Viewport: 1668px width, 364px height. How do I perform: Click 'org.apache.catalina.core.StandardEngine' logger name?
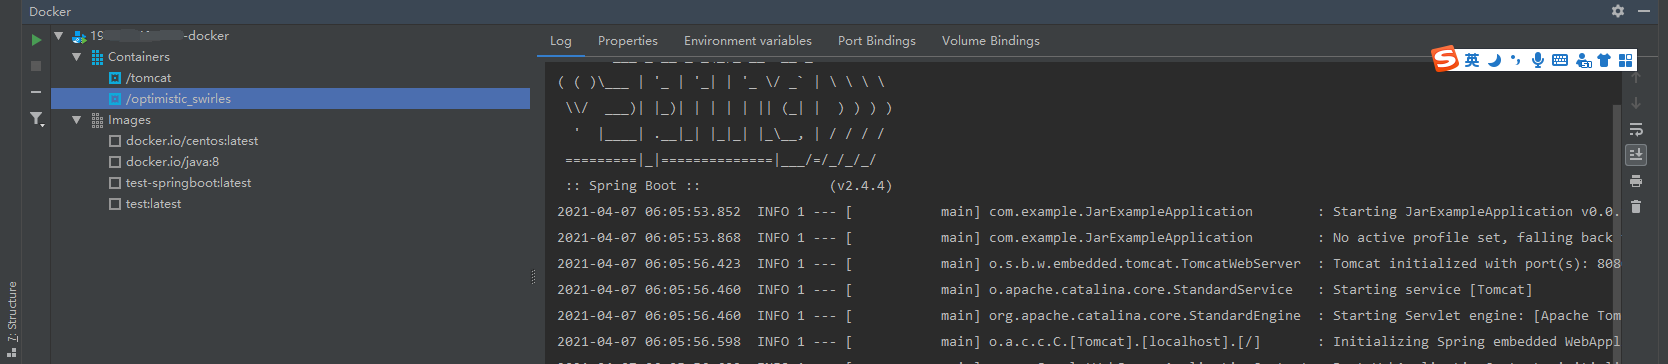tap(1145, 316)
